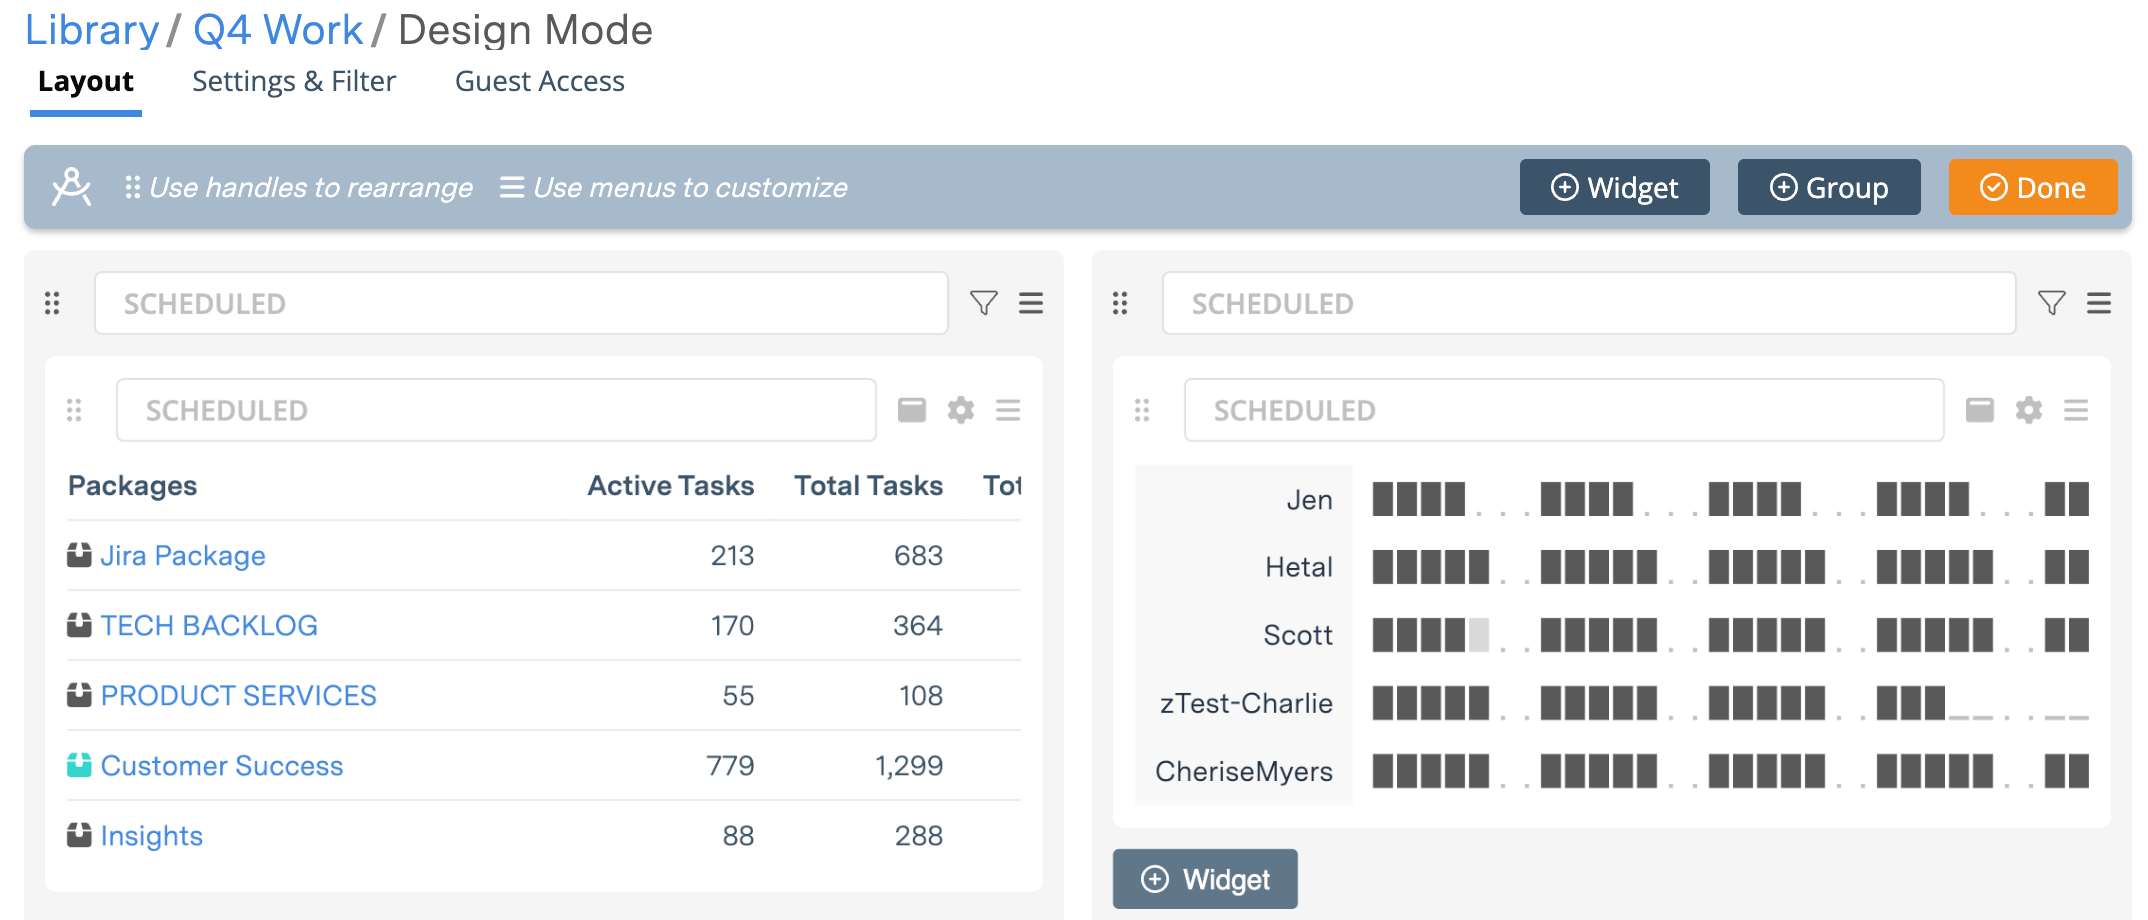Viewport: 2148px width, 920px height.
Task: Open the TECH BACKLOG package link
Action: (209, 625)
